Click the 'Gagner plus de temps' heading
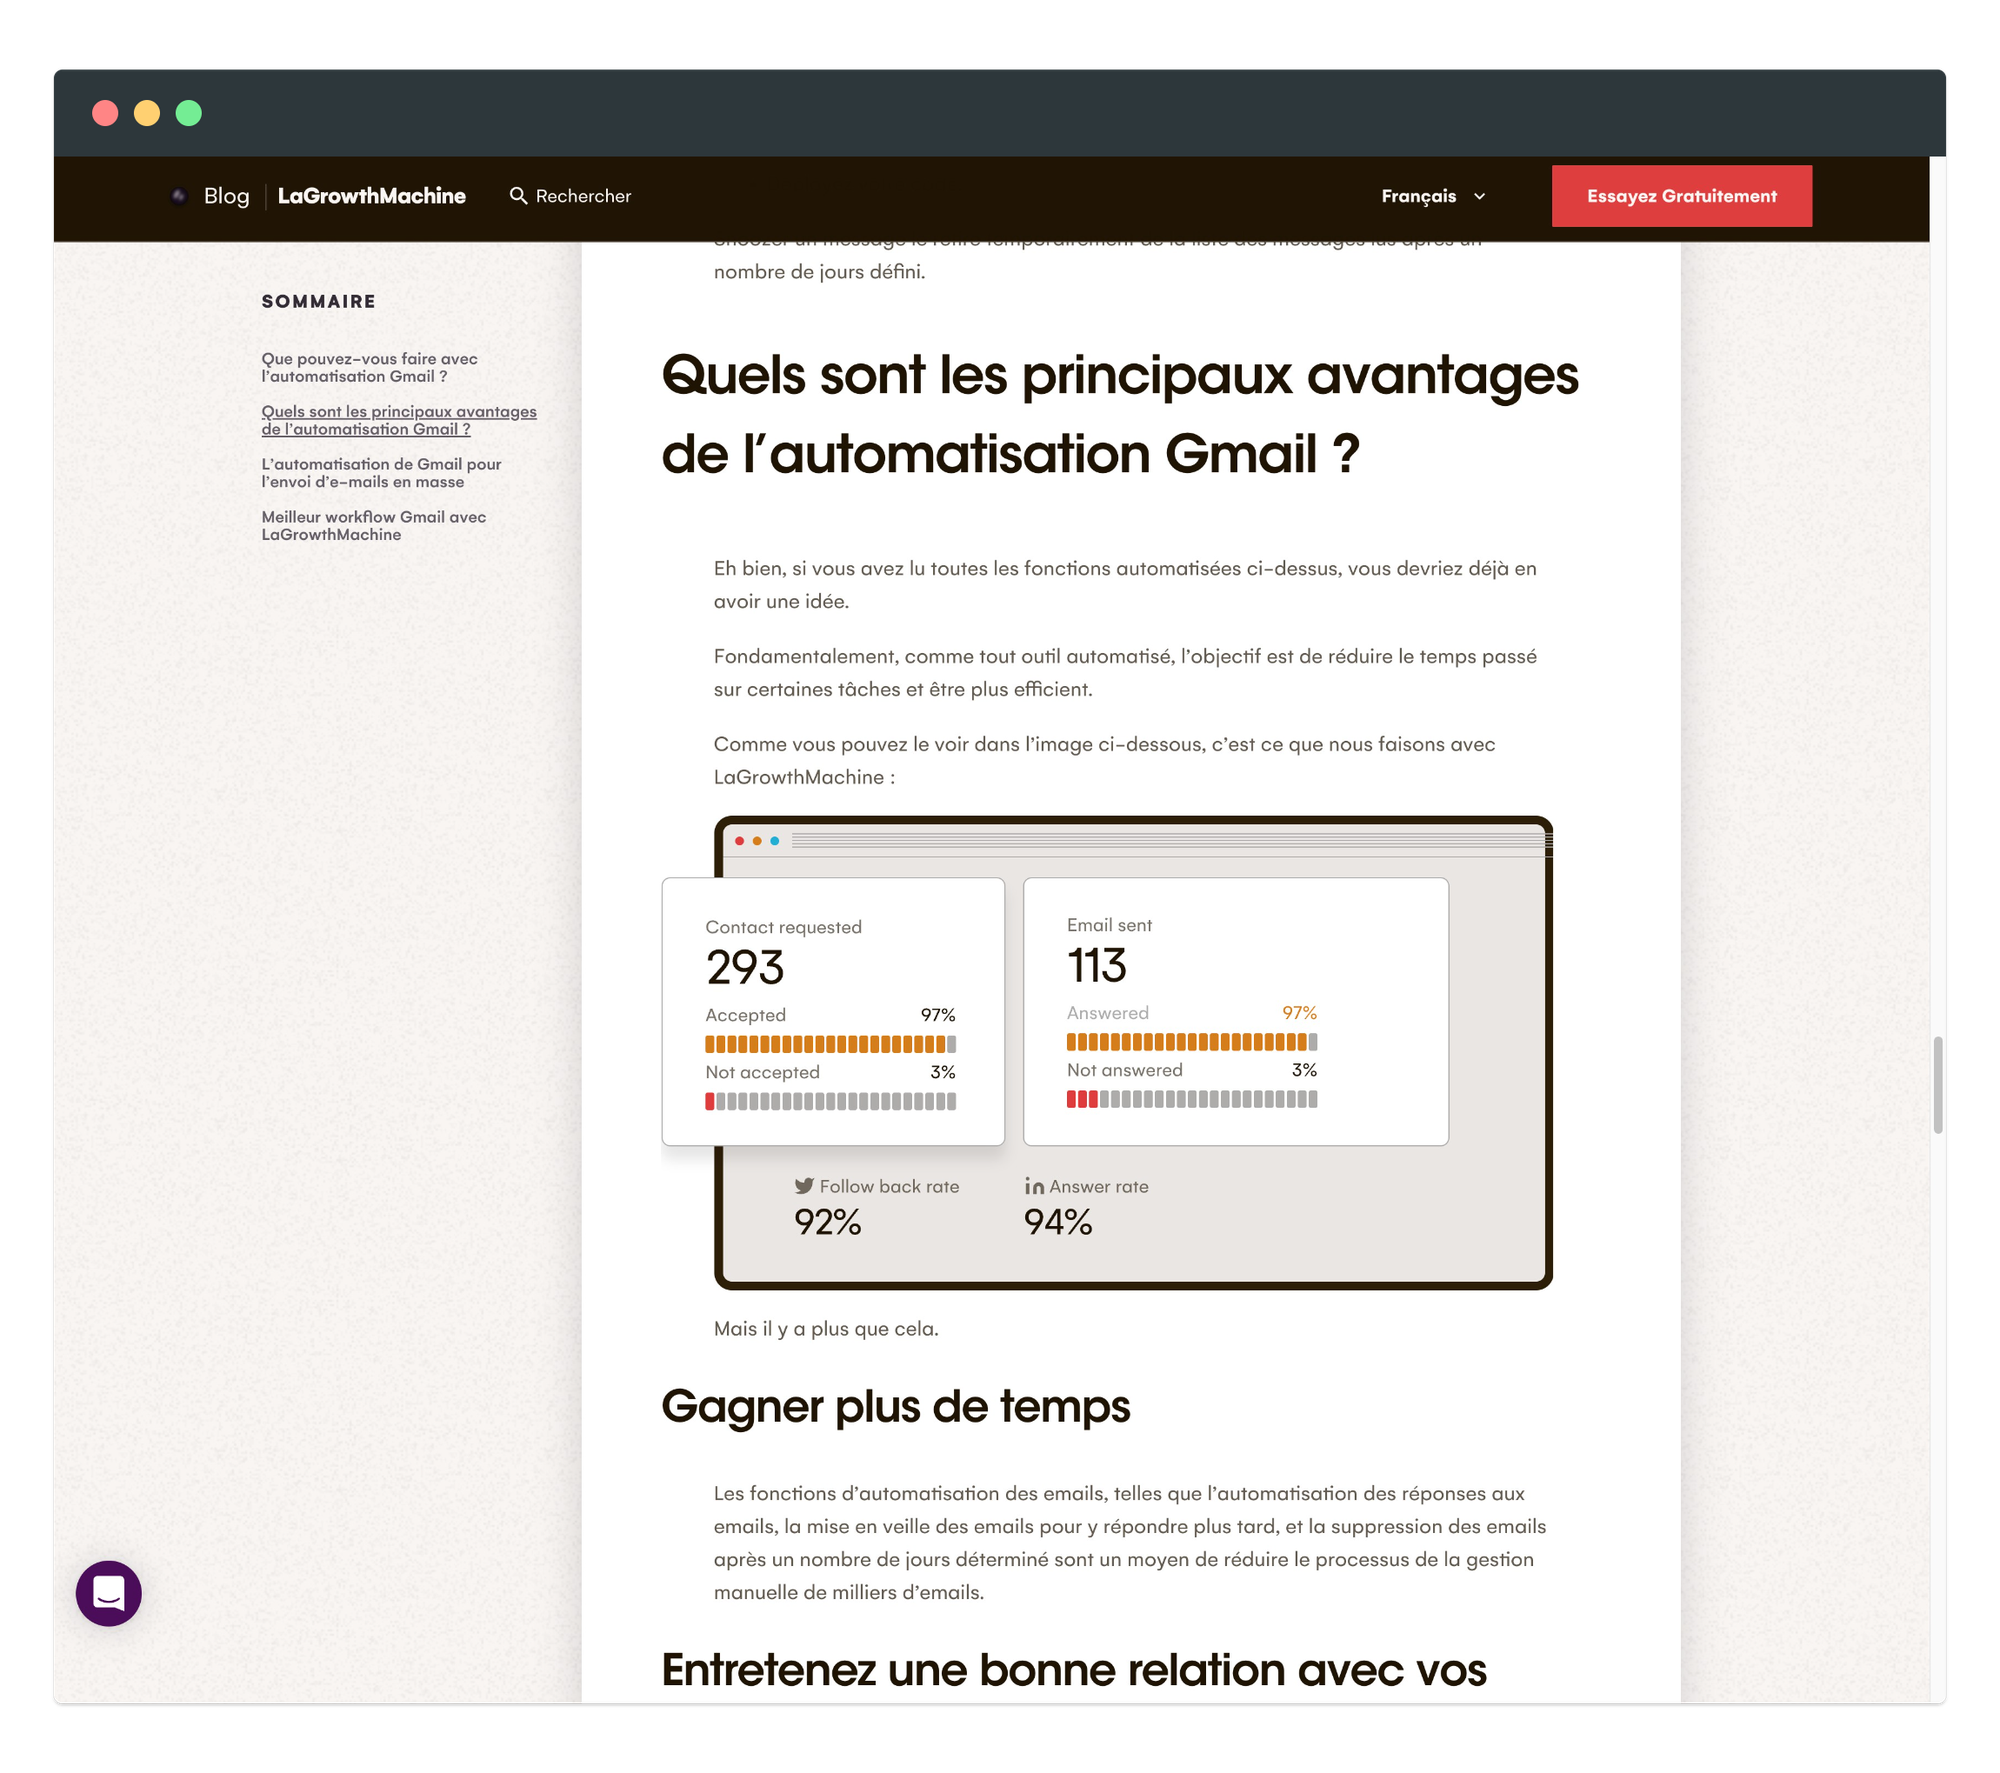The height and width of the screenshot is (1773, 2000). pos(896,1406)
